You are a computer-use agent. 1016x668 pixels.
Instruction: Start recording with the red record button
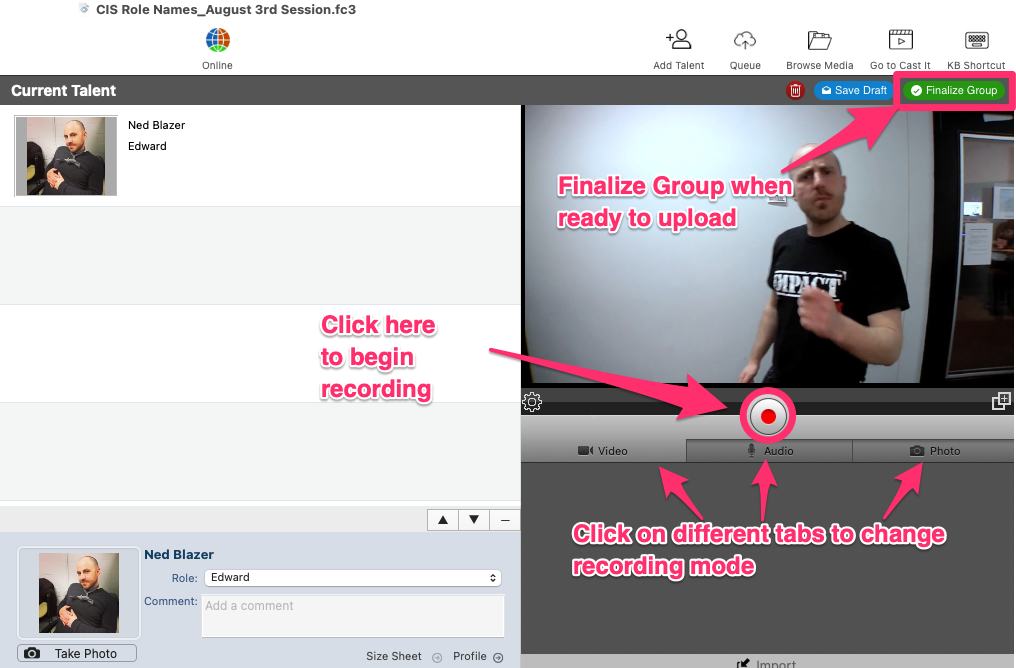(768, 416)
